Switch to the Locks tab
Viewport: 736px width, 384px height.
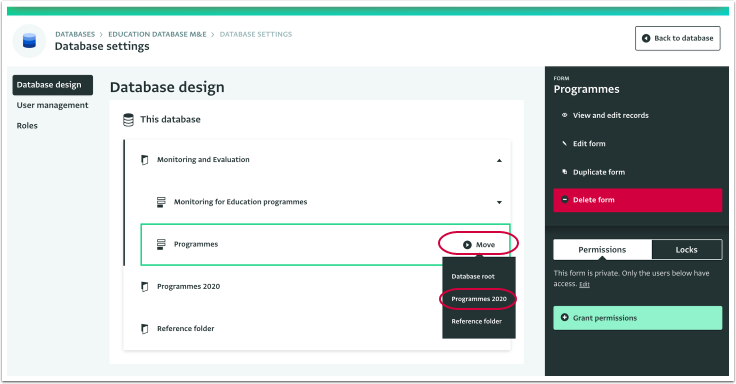click(686, 250)
